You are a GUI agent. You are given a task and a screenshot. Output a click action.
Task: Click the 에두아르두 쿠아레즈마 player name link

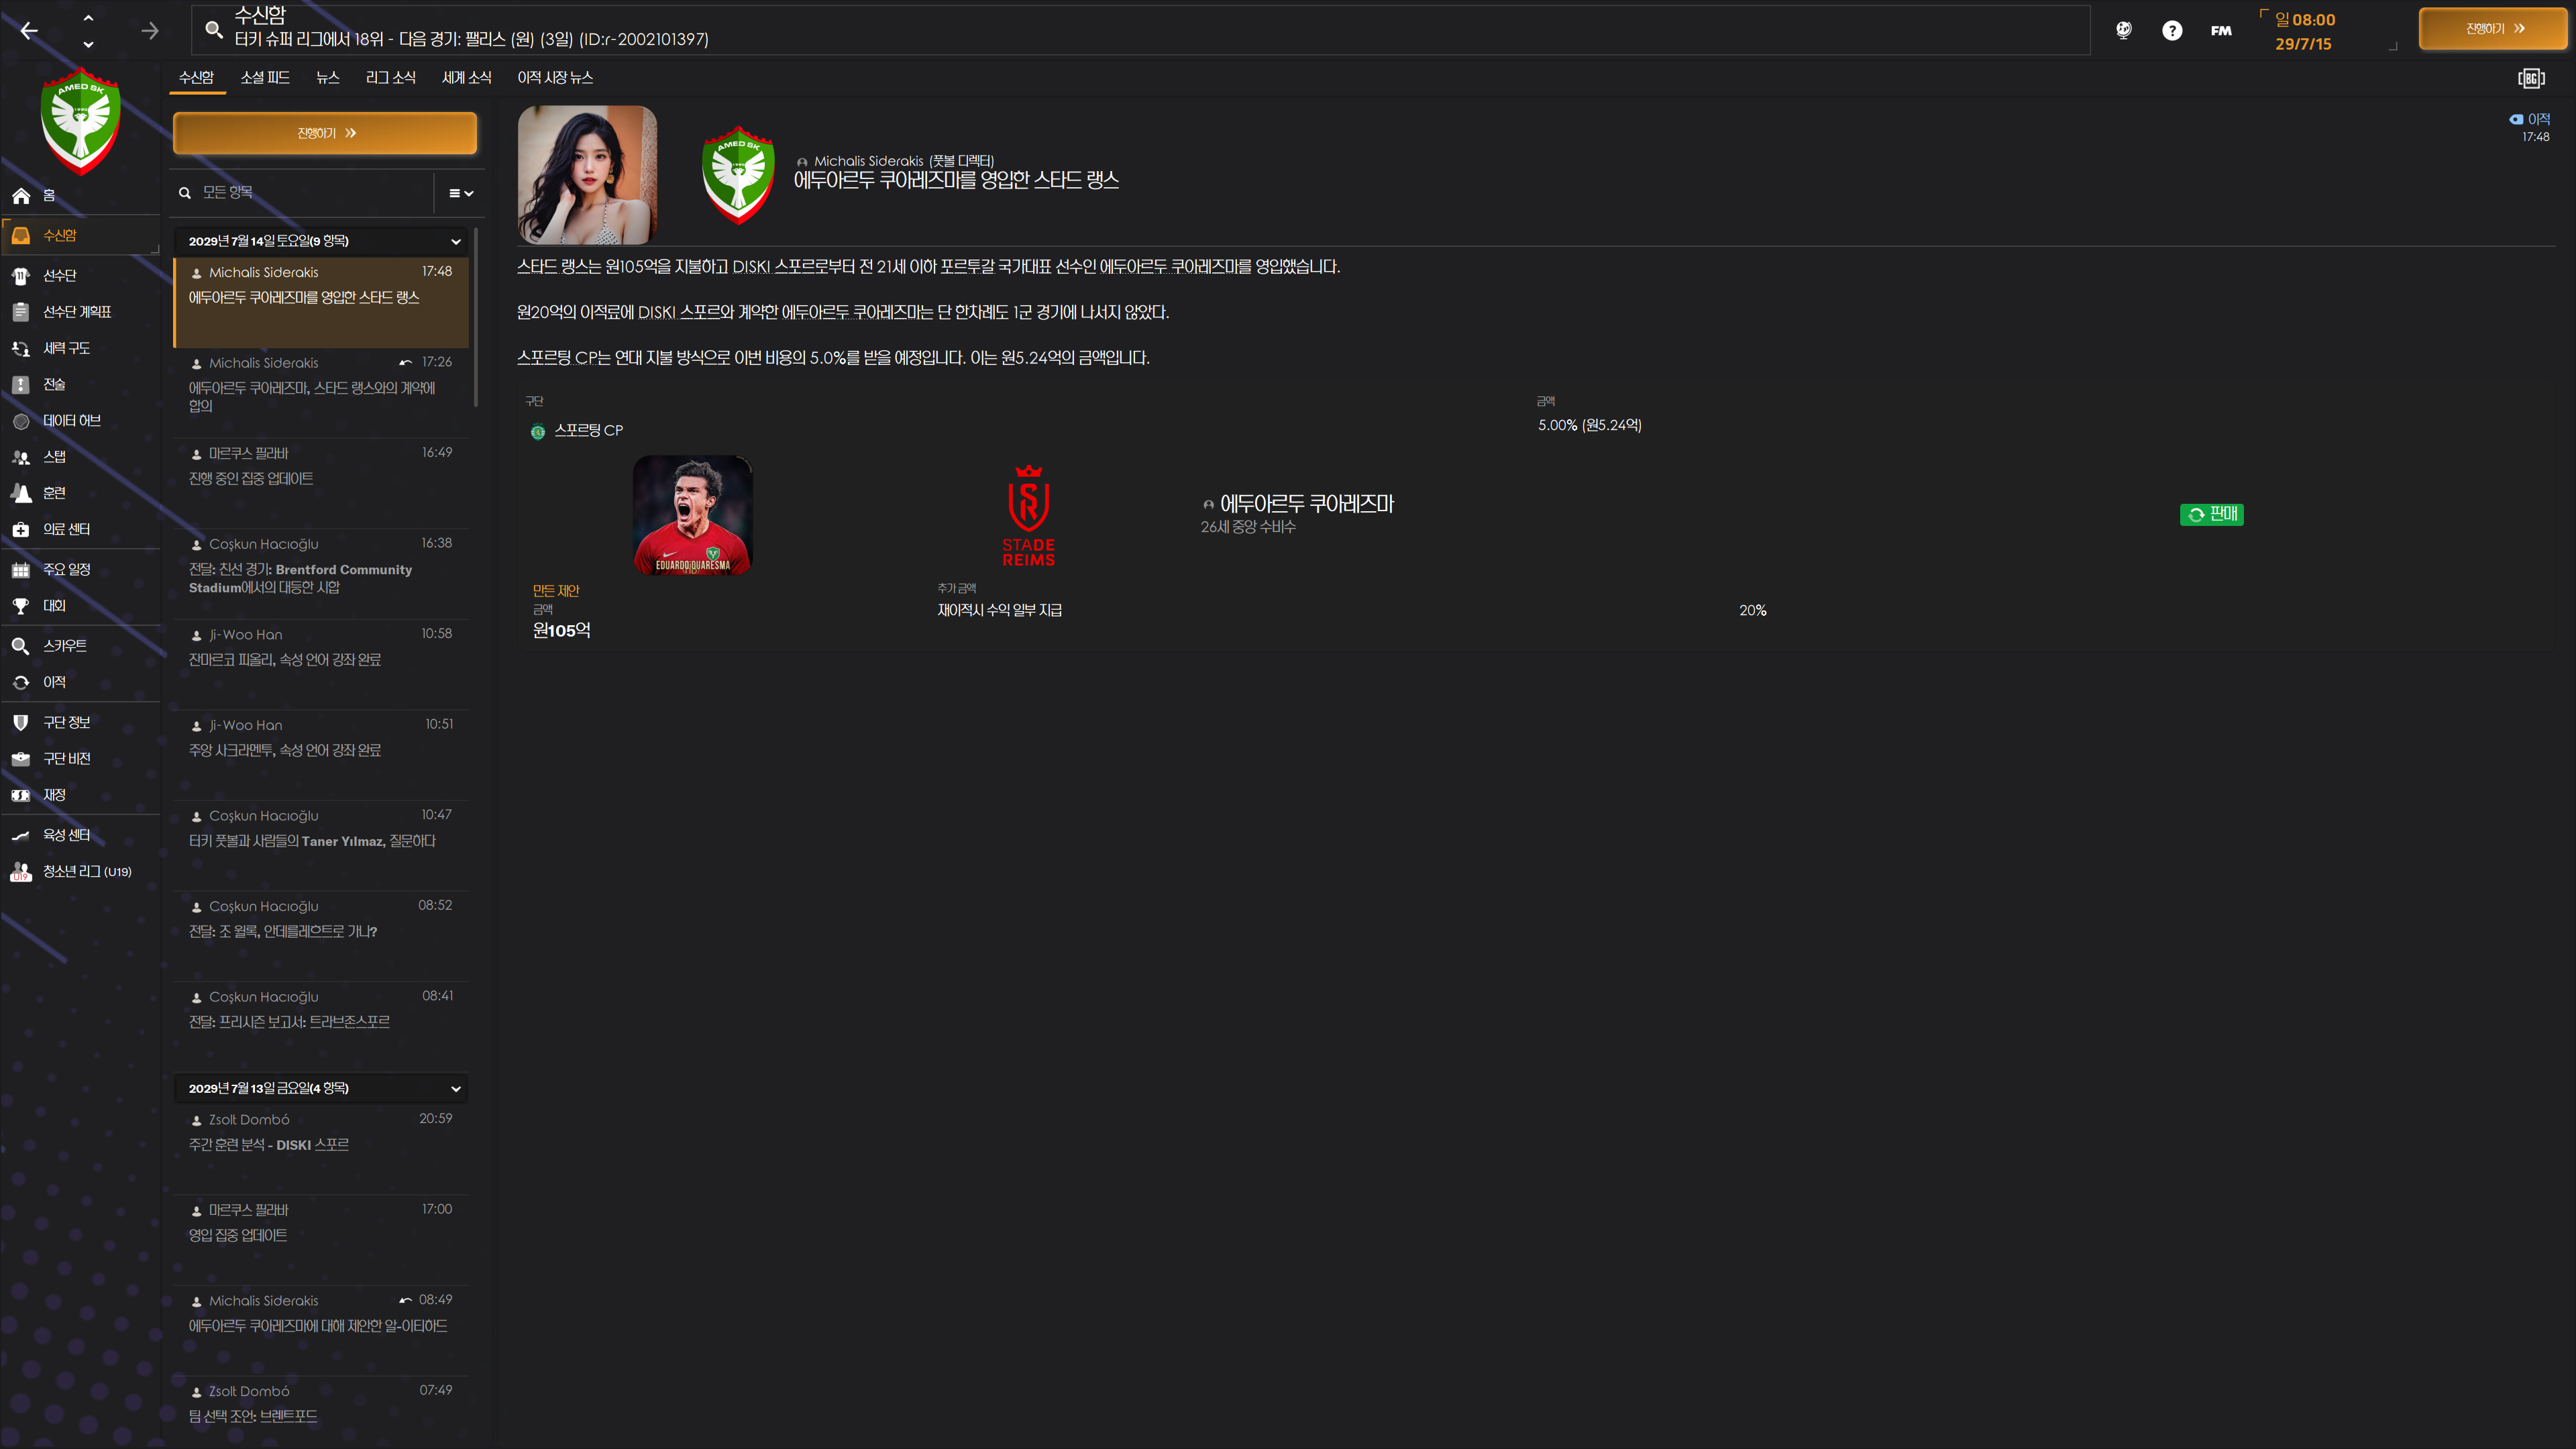[1306, 504]
